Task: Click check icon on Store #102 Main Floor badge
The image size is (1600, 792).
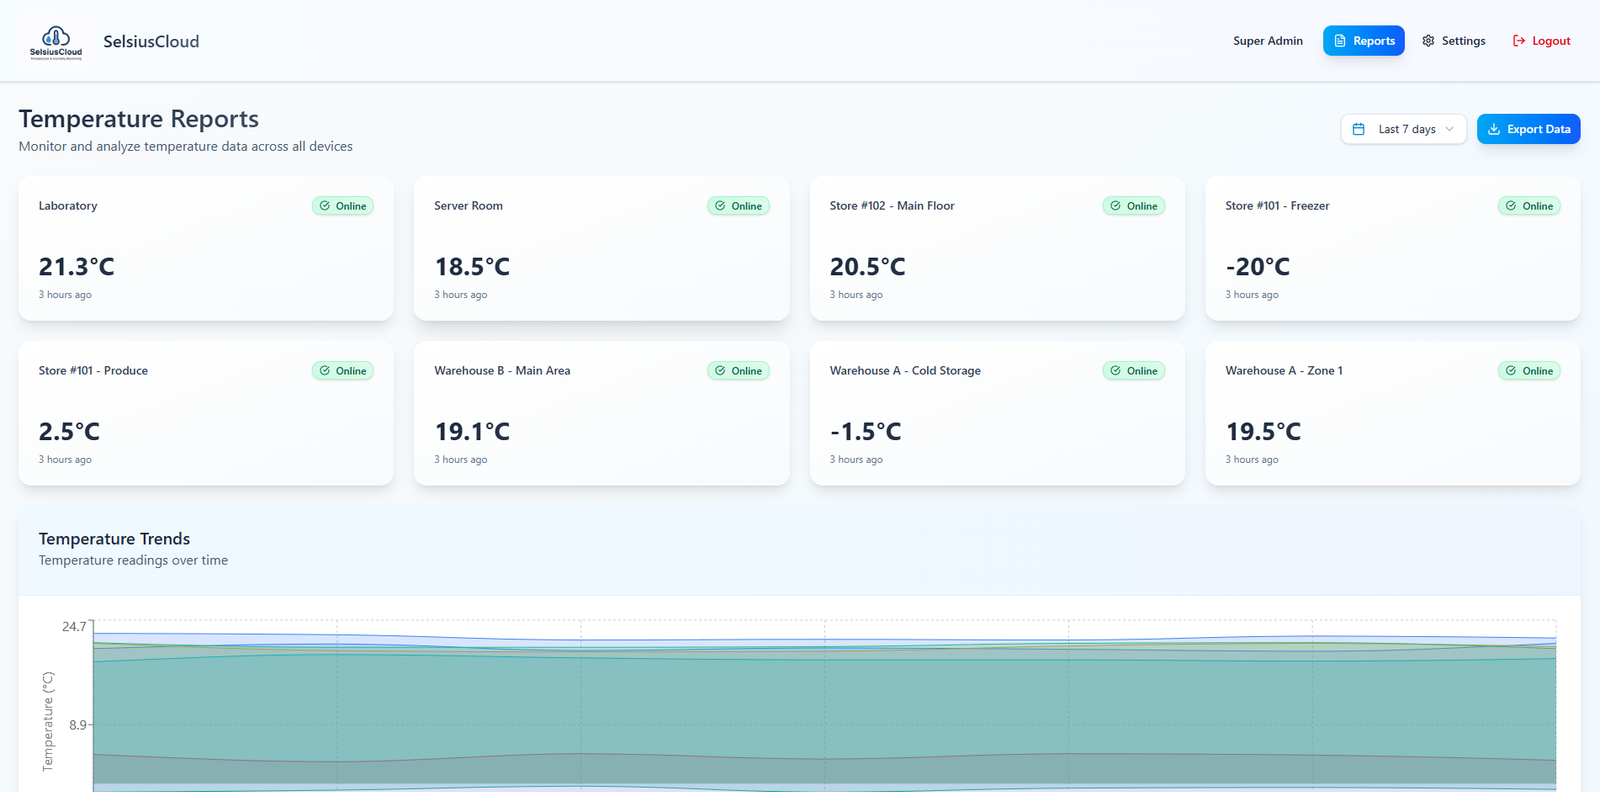Action: [x=1116, y=205]
